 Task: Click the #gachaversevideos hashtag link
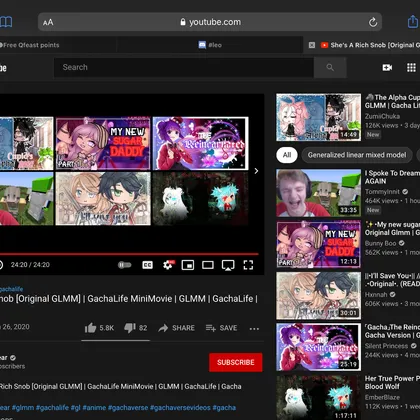180,407
